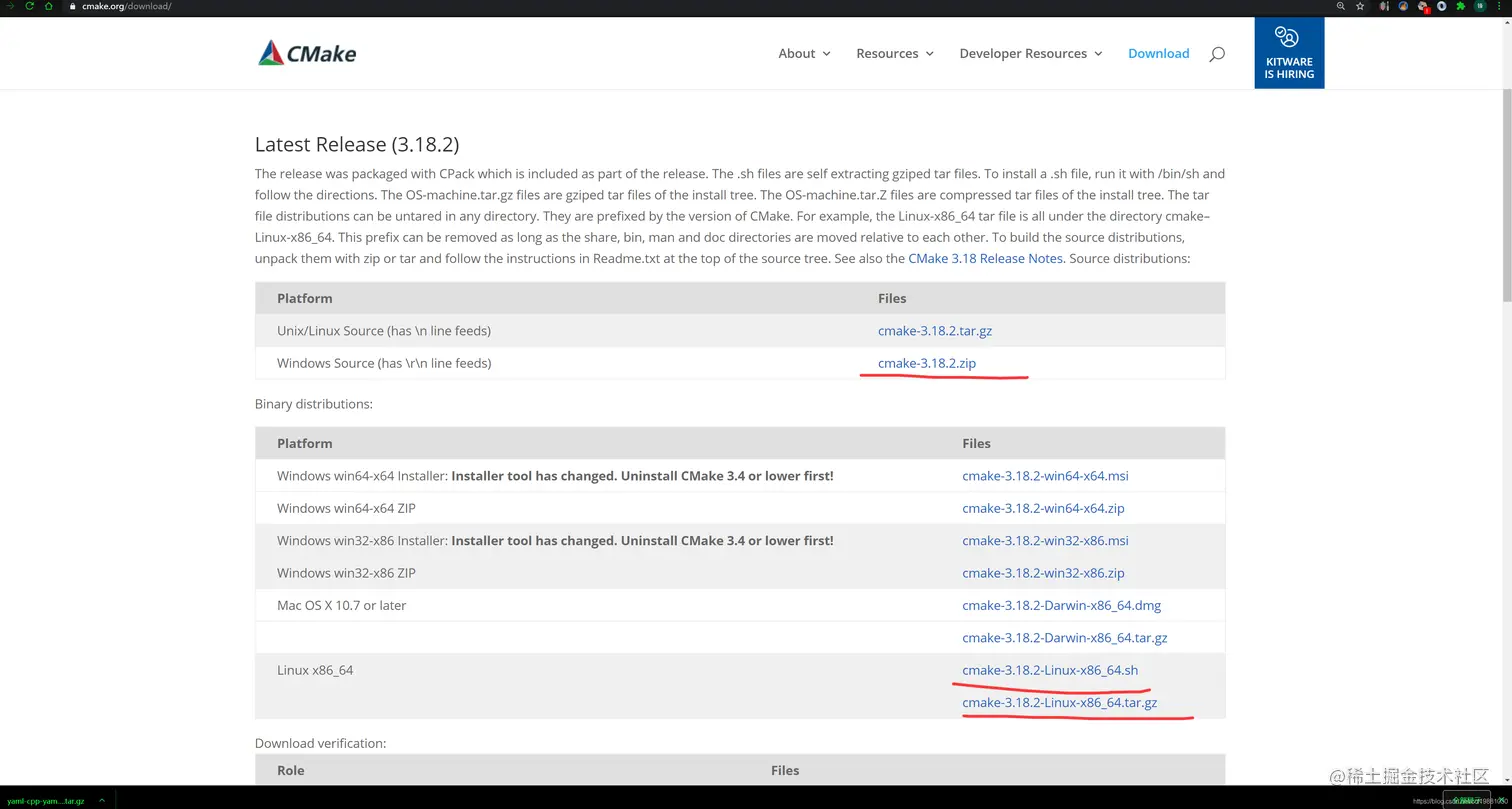
Task: Download cmake-3.18.2-Linux-x86_64.sh
Action: (x=1050, y=670)
